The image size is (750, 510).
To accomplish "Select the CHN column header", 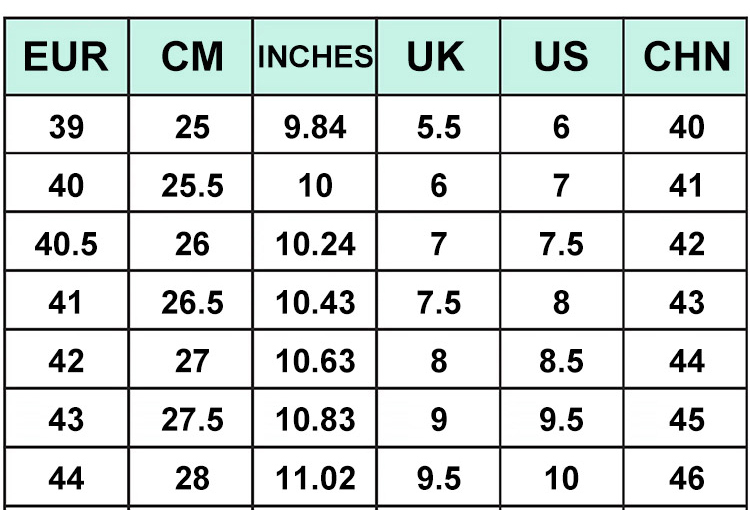I will [687, 57].
